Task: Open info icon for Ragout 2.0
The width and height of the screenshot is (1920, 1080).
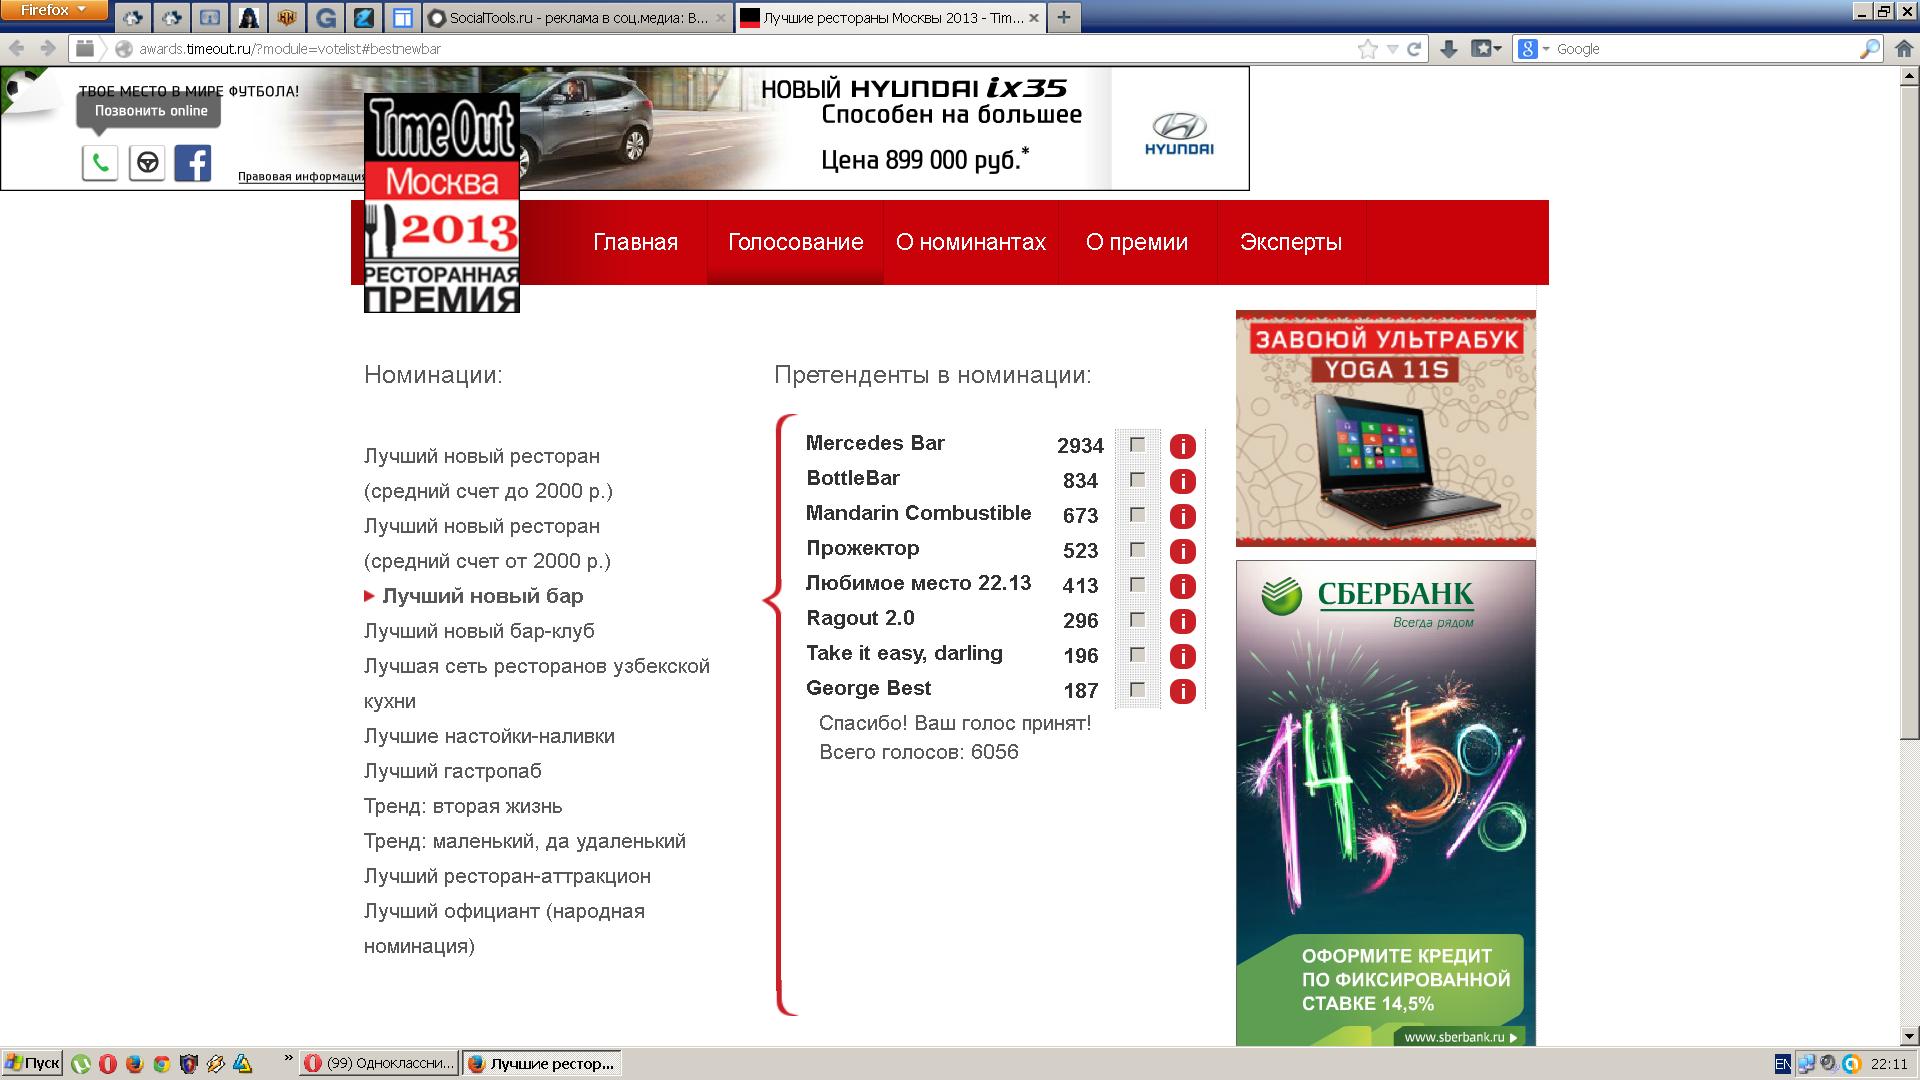Action: click(1183, 621)
